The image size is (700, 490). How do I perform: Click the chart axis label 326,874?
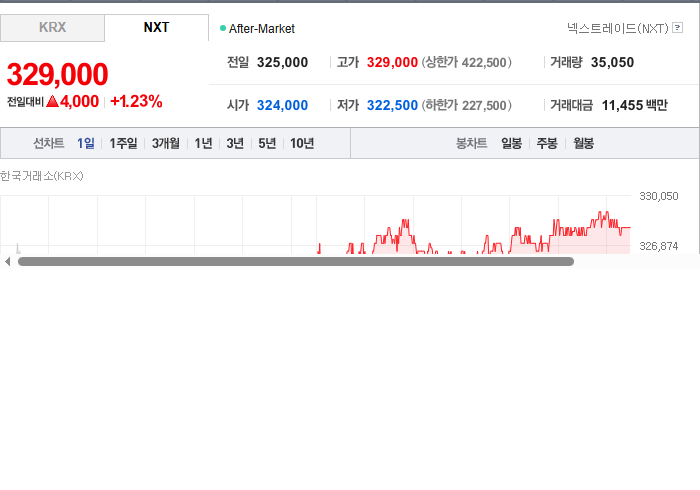[658, 246]
